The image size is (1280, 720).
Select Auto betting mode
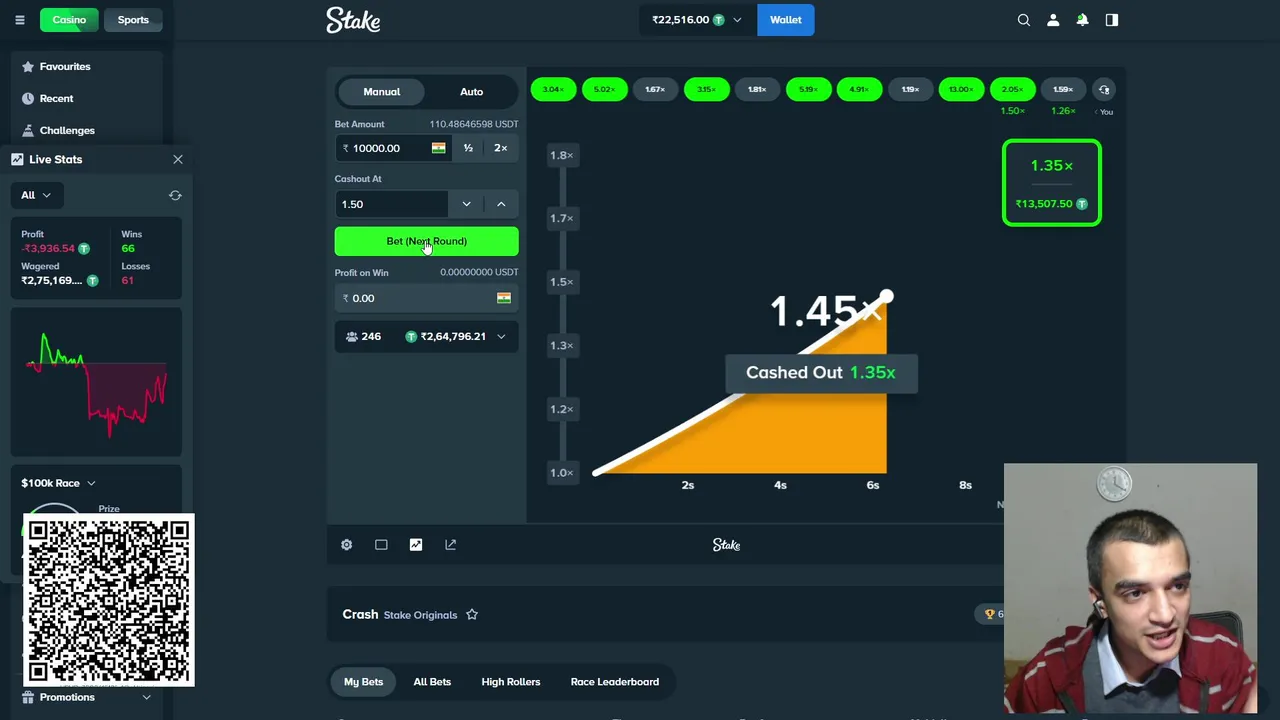471,92
